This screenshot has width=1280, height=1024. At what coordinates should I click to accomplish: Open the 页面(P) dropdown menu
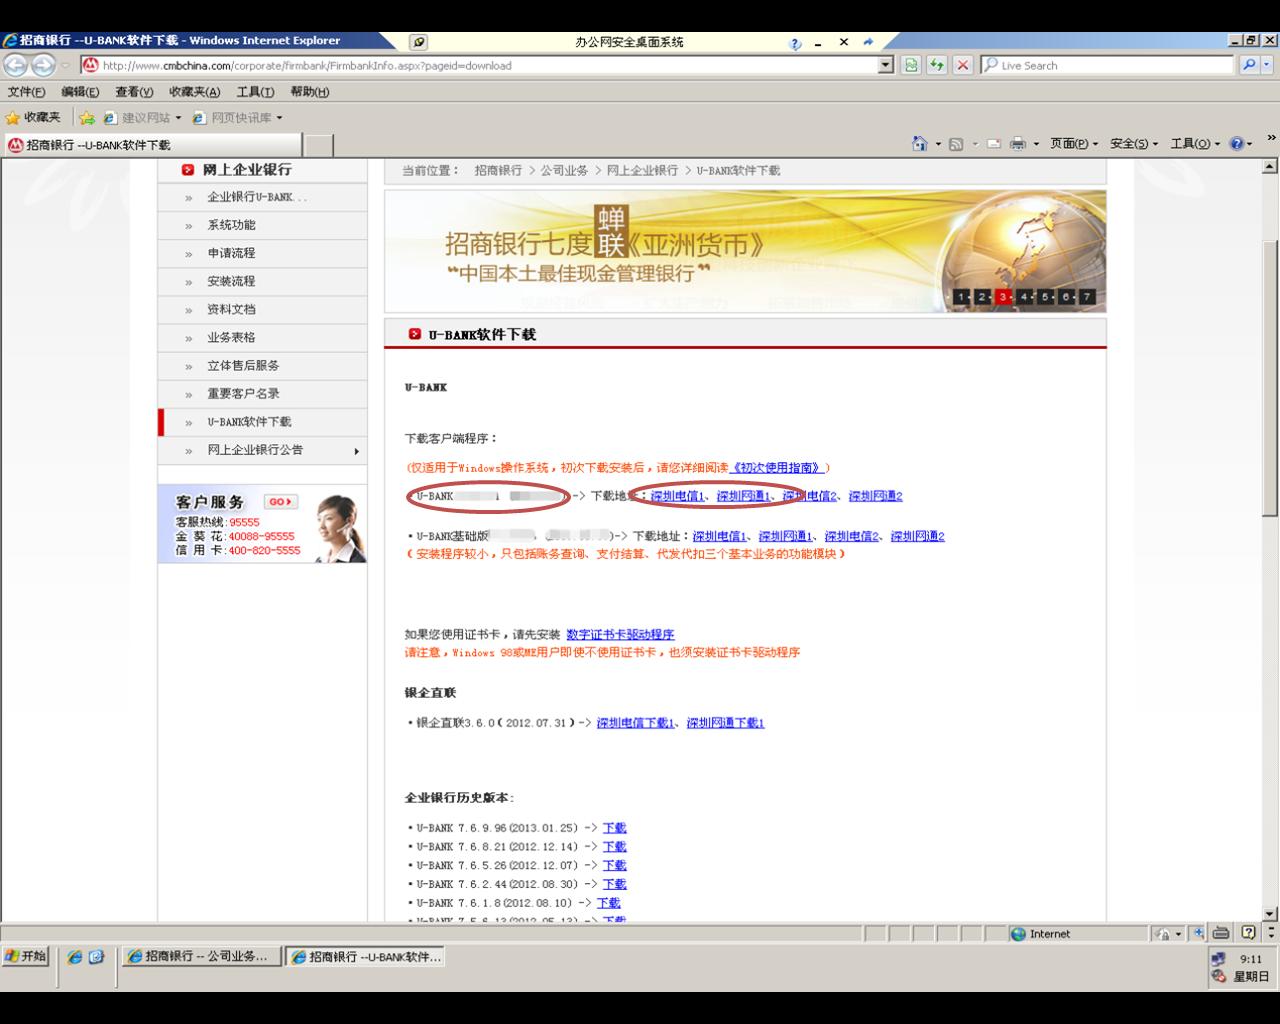click(x=1074, y=144)
